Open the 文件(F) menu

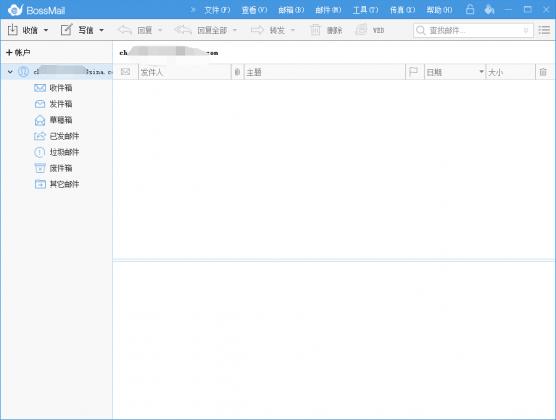point(217,10)
